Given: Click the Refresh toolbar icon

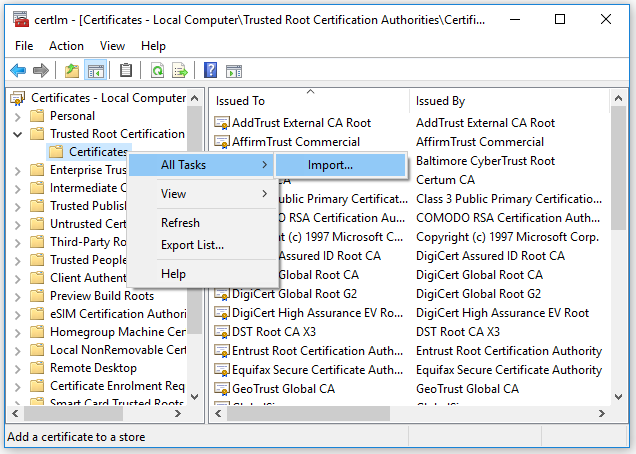Looking at the screenshot, I should coord(157,70).
